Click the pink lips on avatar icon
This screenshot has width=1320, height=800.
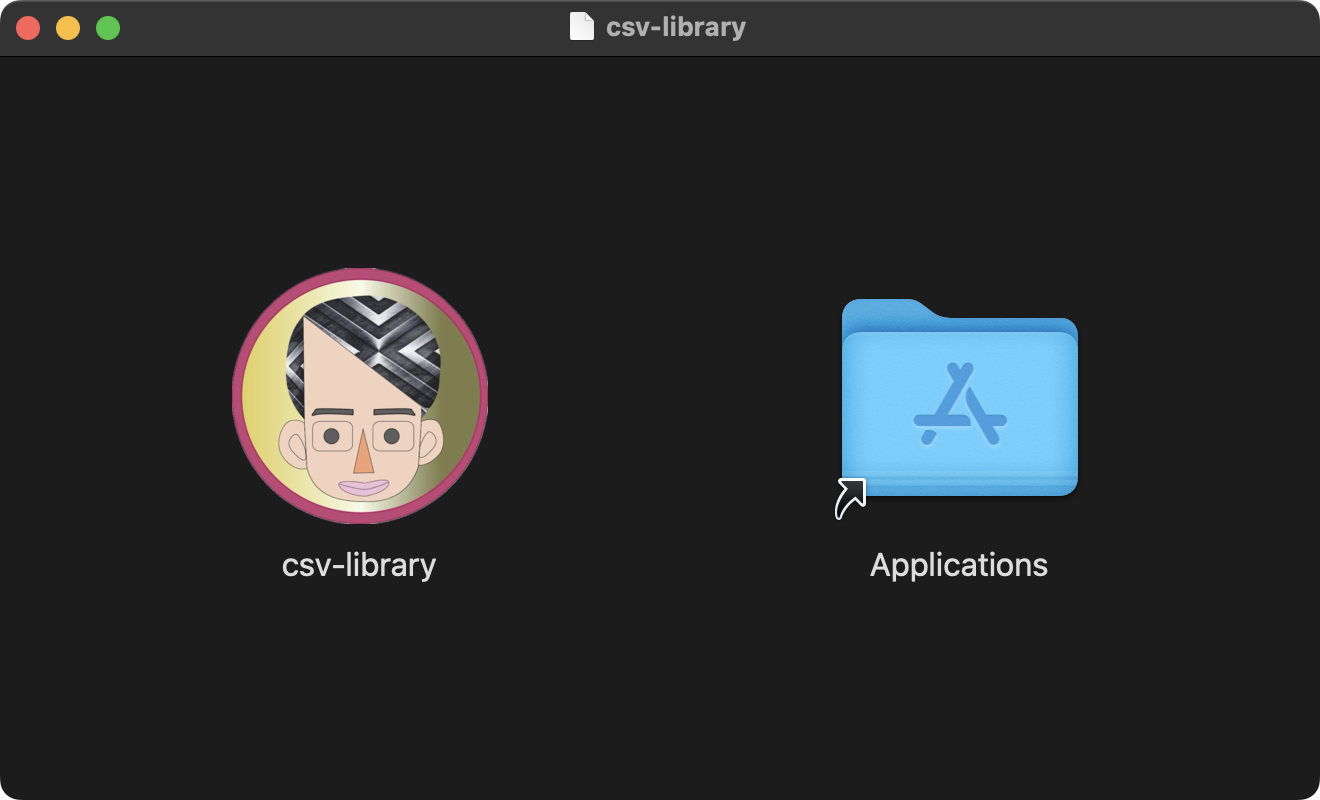click(363, 487)
